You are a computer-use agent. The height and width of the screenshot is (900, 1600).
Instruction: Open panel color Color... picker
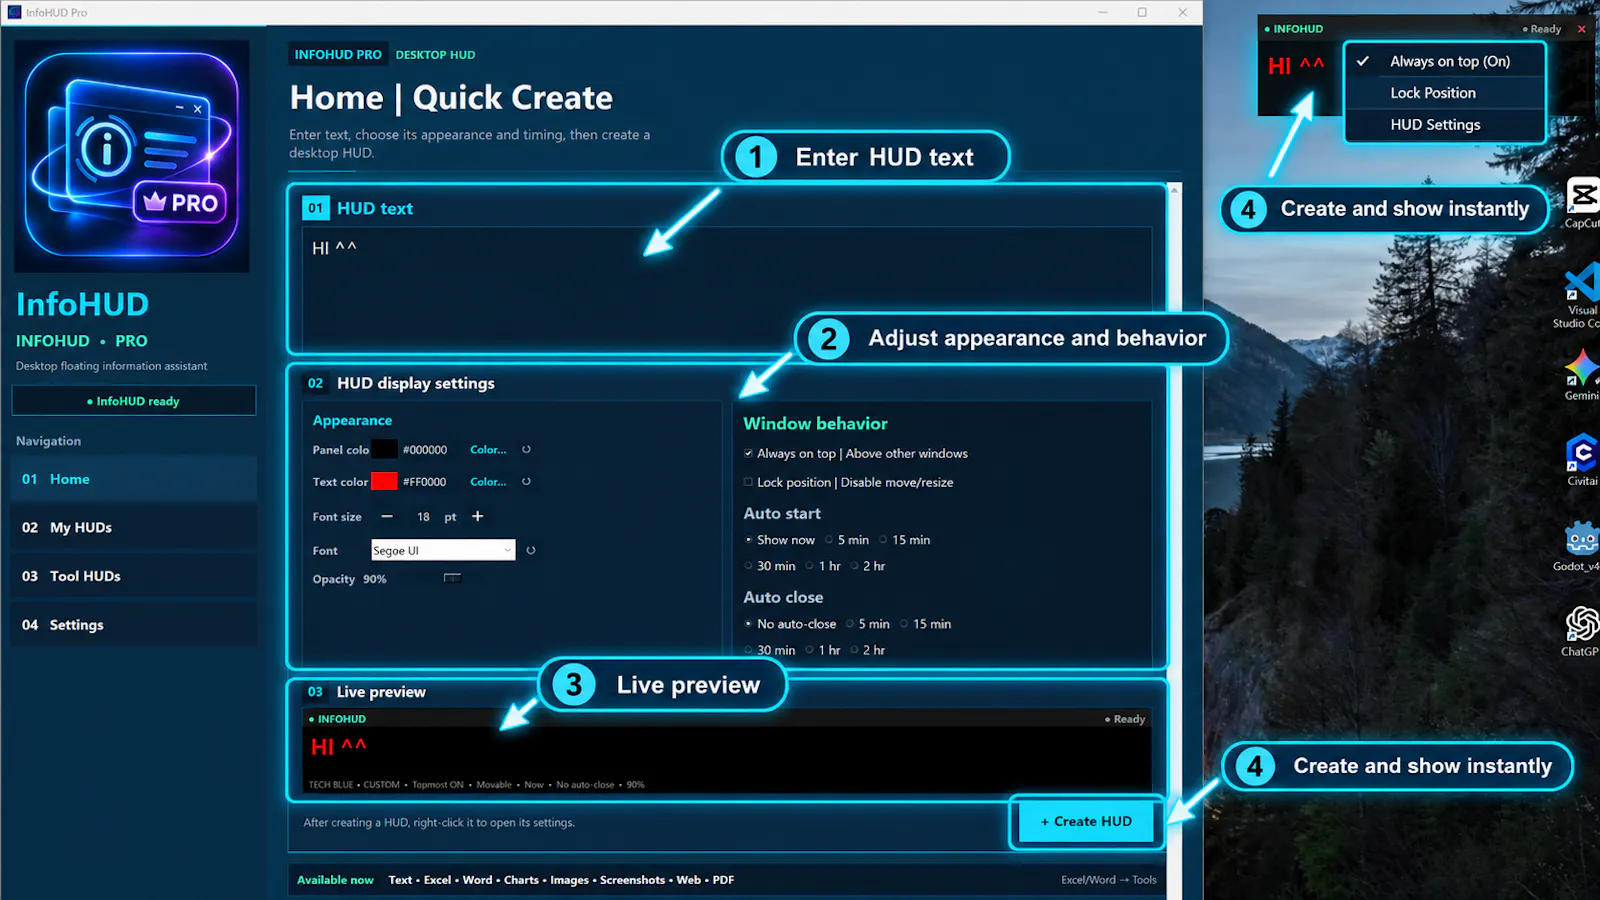(x=488, y=450)
